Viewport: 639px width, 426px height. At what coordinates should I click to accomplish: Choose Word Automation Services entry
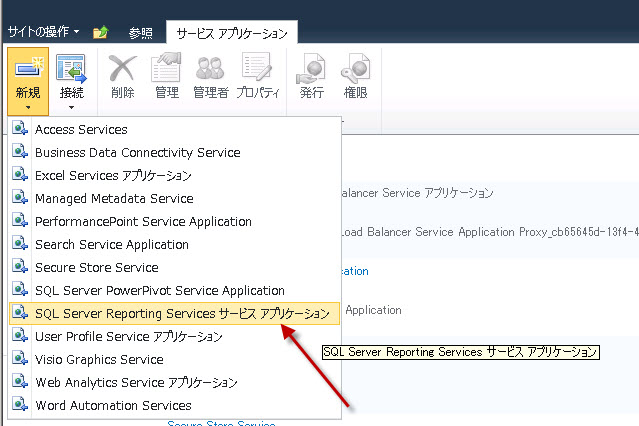pos(174,405)
